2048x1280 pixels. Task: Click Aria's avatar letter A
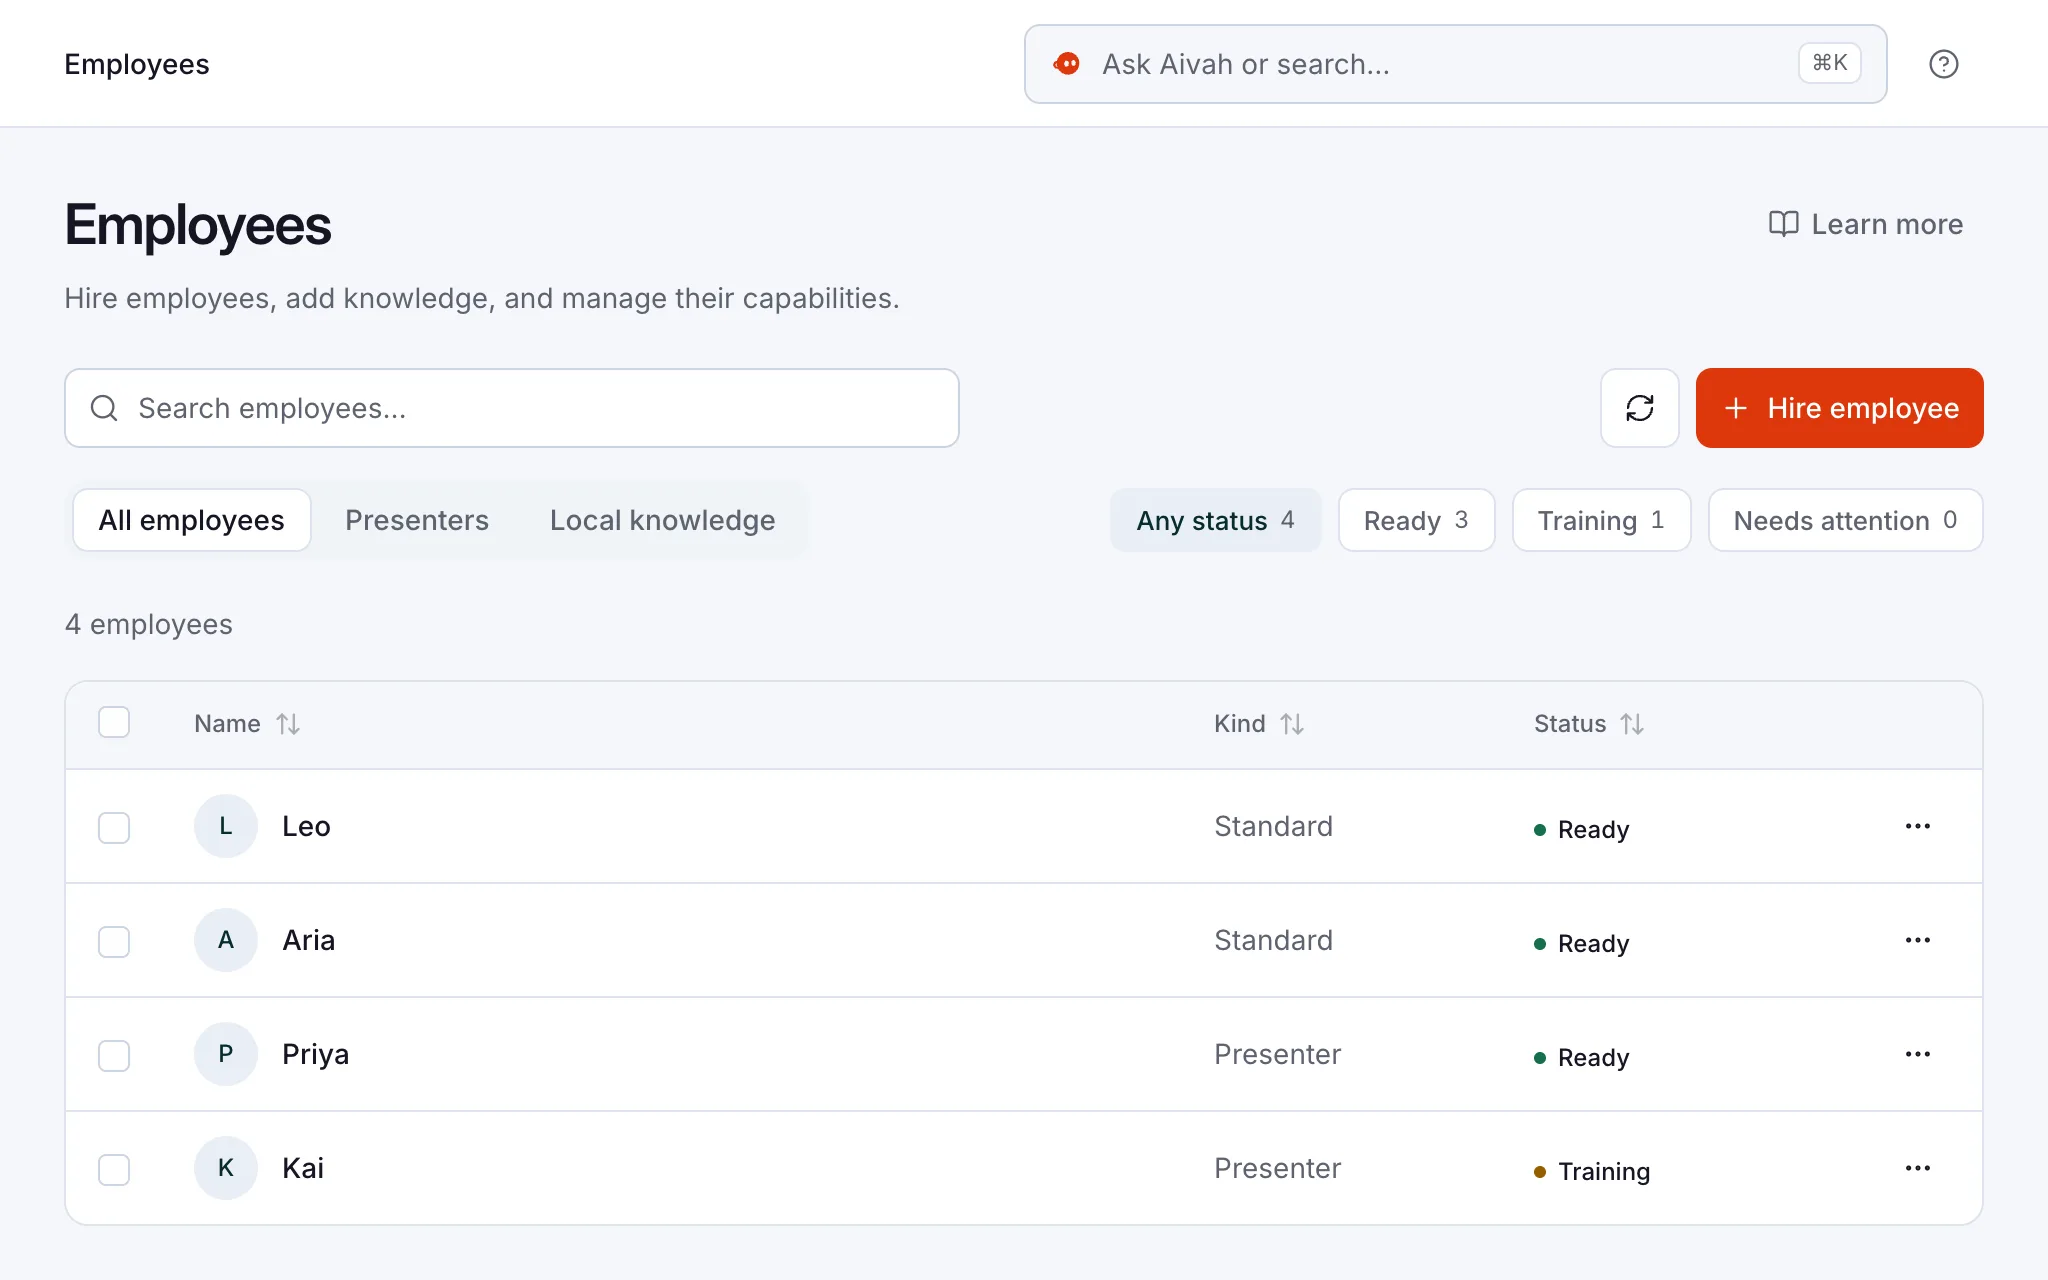tap(226, 940)
